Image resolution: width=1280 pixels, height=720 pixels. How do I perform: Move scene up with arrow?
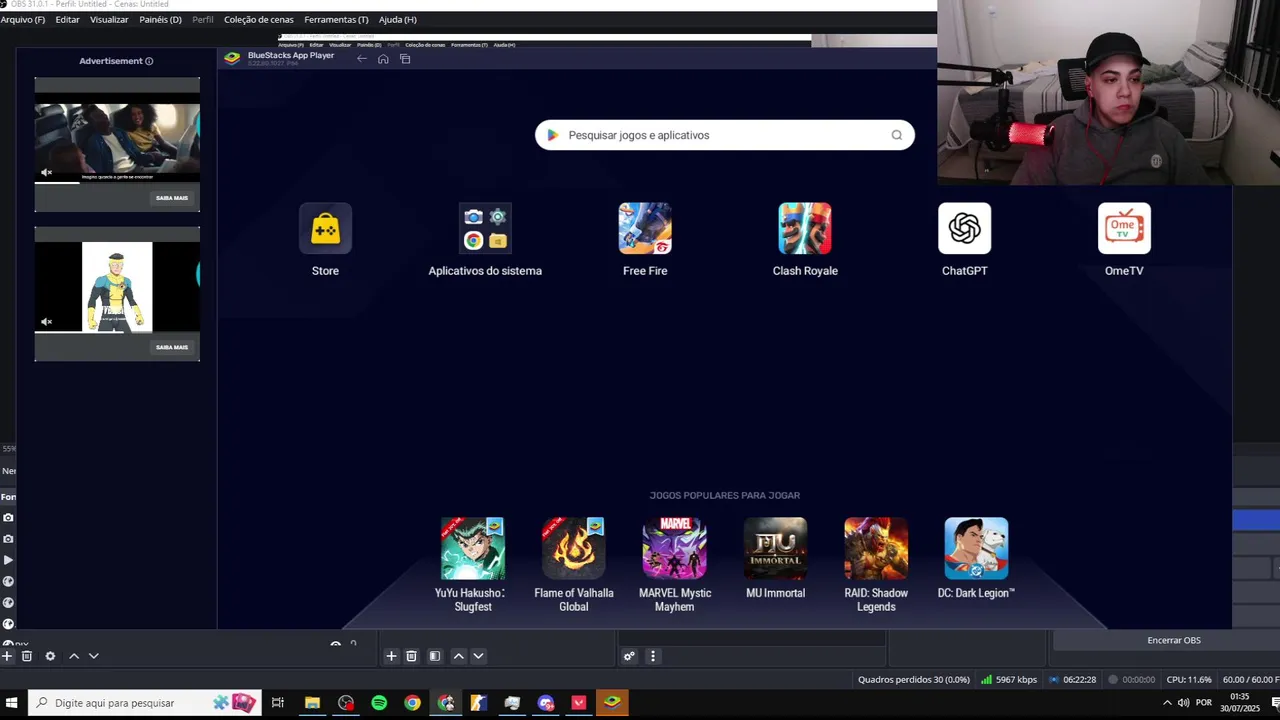pyautogui.click(x=74, y=656)
